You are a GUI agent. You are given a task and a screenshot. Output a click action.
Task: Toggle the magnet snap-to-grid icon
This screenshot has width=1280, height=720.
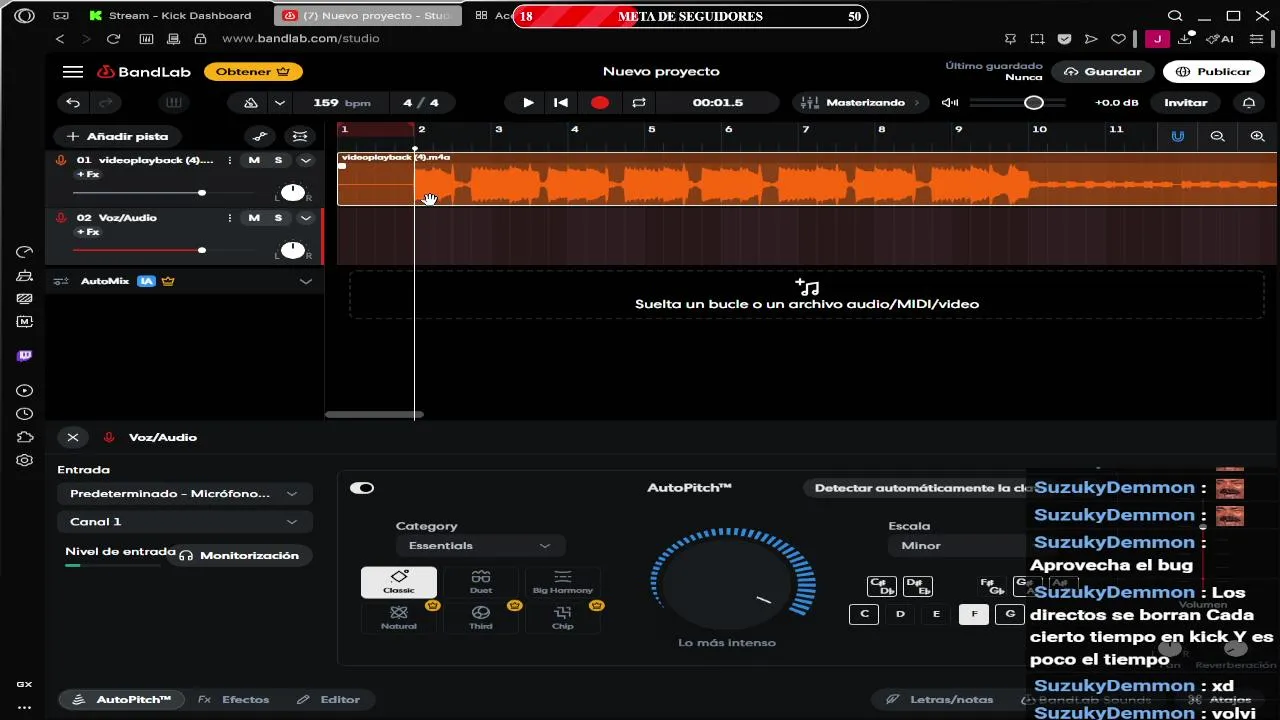(x=1178, y=136)
